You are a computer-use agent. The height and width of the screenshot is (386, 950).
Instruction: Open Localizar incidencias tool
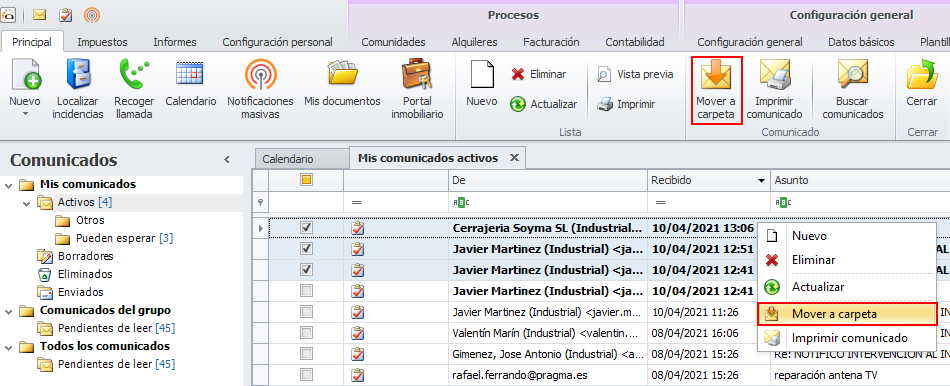79,89
